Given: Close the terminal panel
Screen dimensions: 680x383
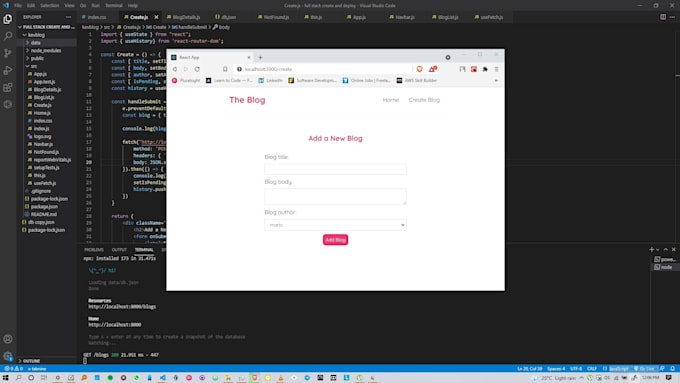Looking at the screenshot, I should [x=673, y=249].
